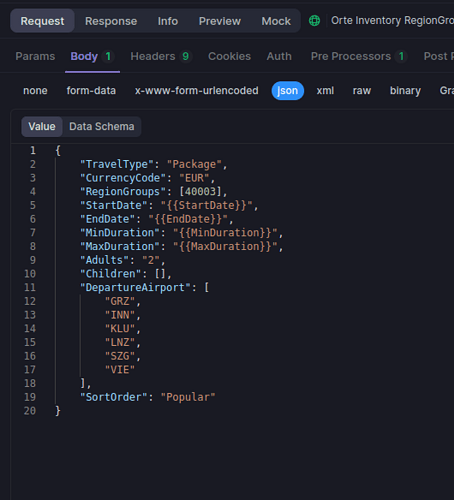Select the none body type
Viewport: 454px width, 500px height.
pyautogui.click(x=35, y=91)
